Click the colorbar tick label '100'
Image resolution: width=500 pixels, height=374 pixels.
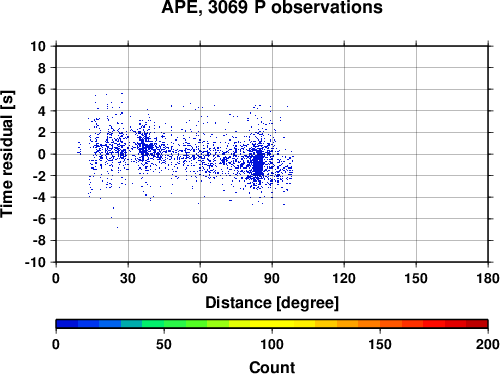point(272,344)
